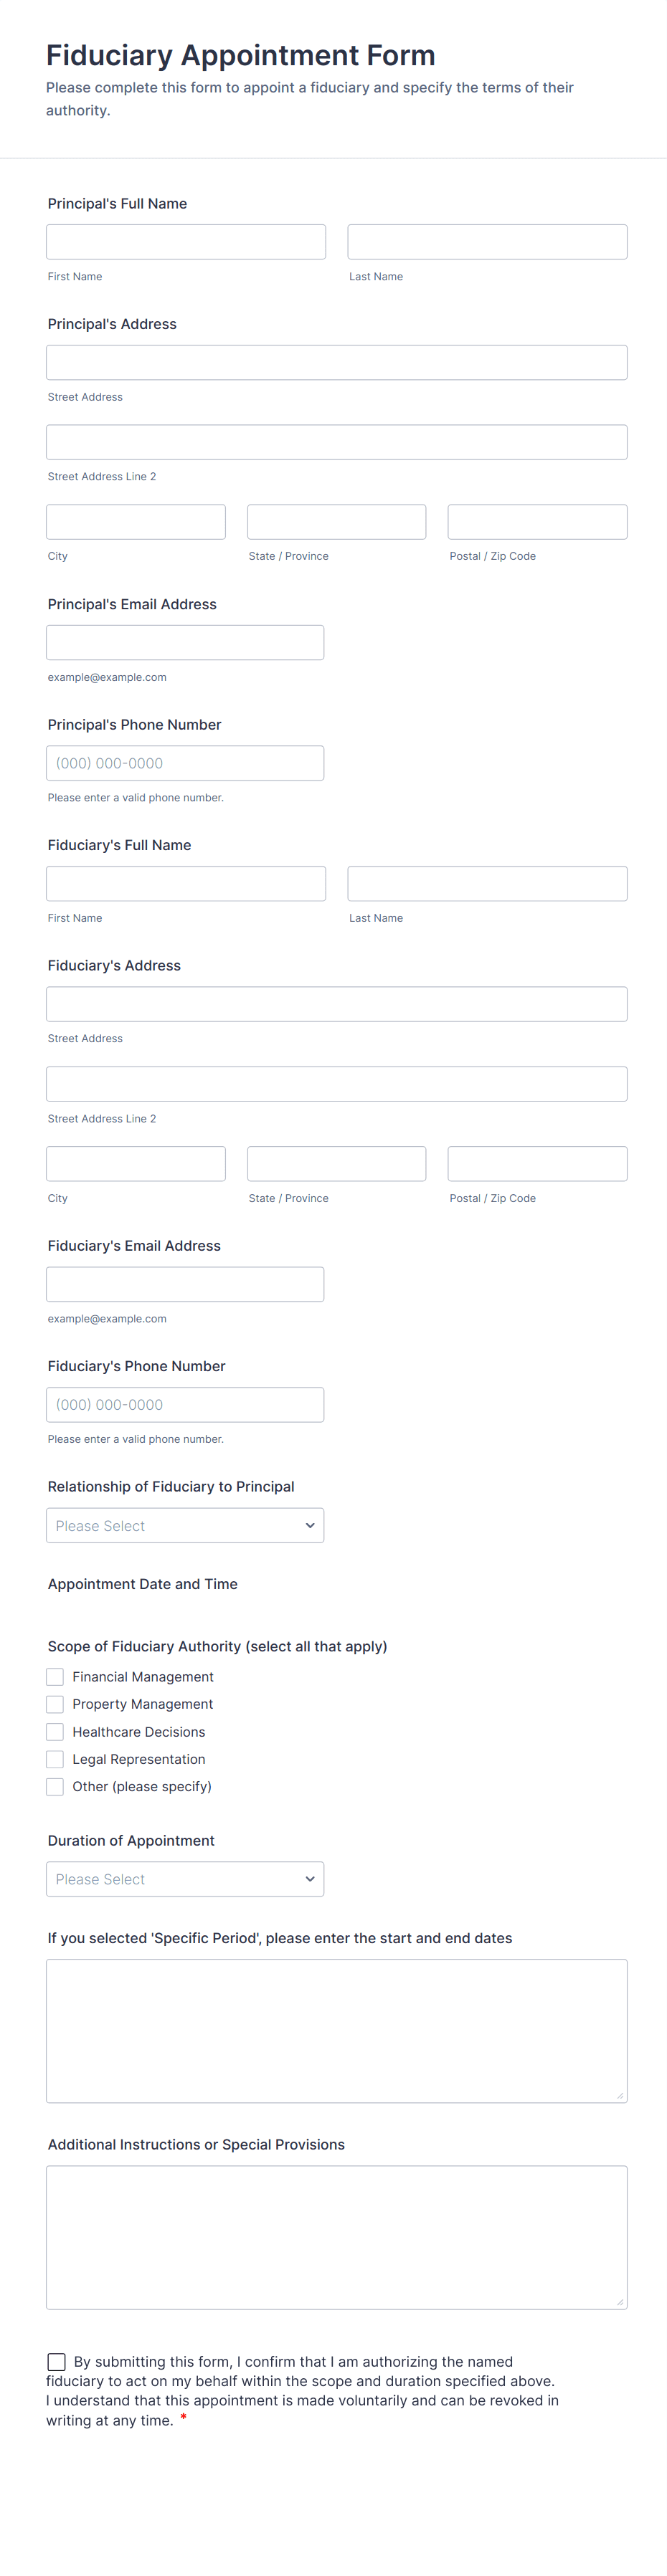This screenshot has height=2576, width=667.
Task: Tick the Property Management option
Action: click(x=55, y=1703)
